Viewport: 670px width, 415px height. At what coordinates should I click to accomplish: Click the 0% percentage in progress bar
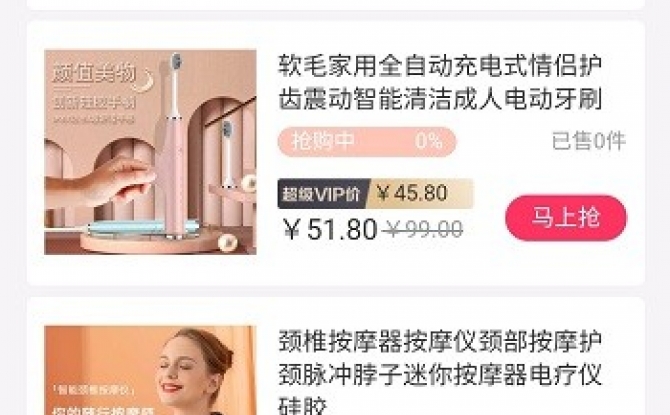[429, 141]
